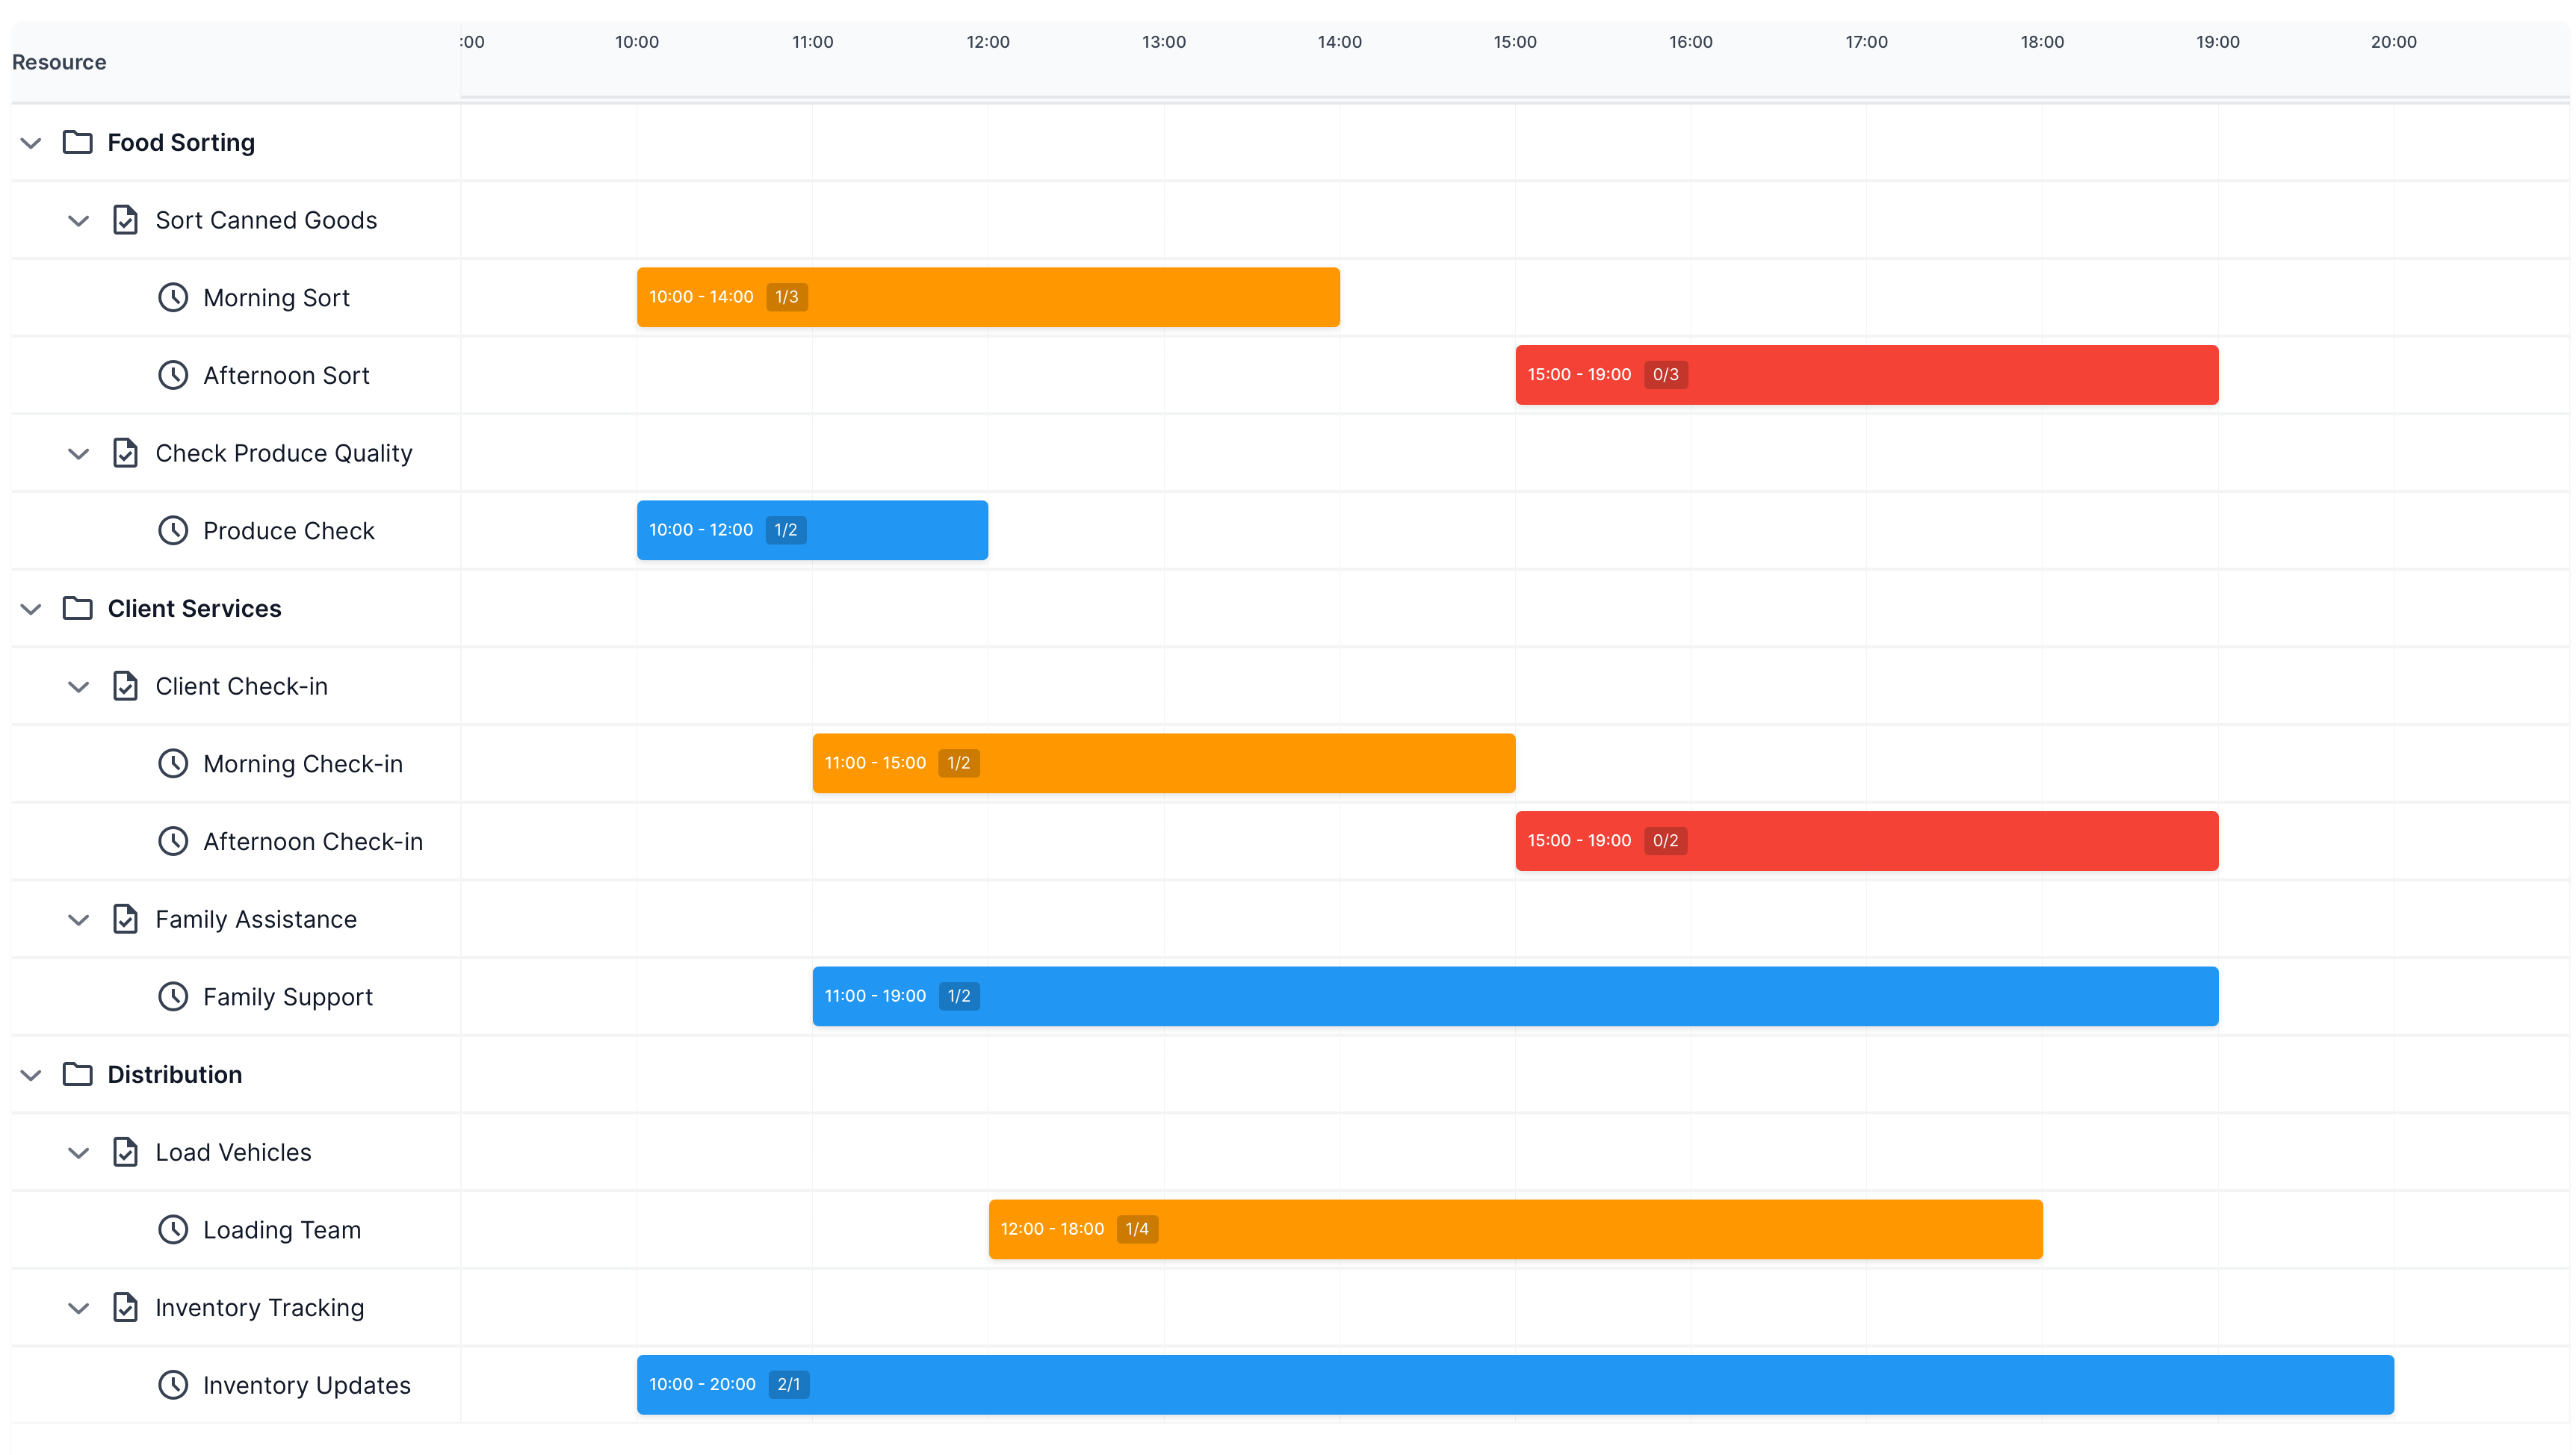
Task: Collapse the Distribution group chevron
Action: pos(31,1075)
